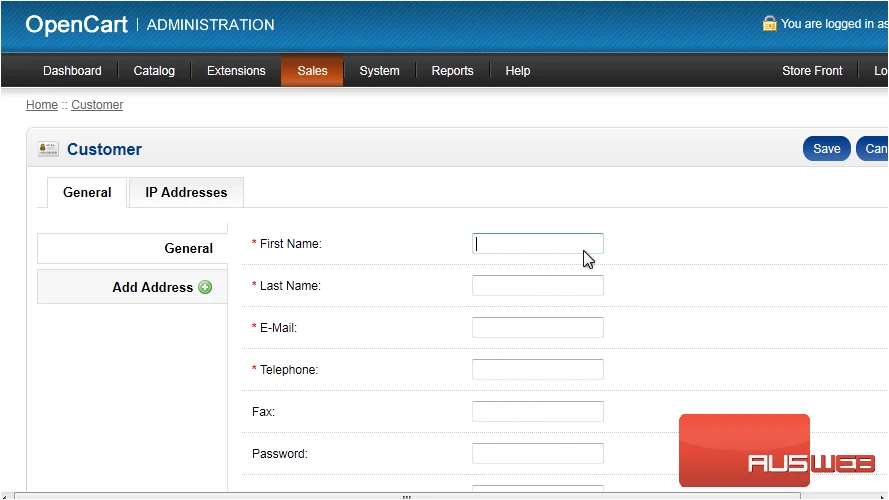889x500 pixels.
Task: Save the customer
Action: [827, 149]
